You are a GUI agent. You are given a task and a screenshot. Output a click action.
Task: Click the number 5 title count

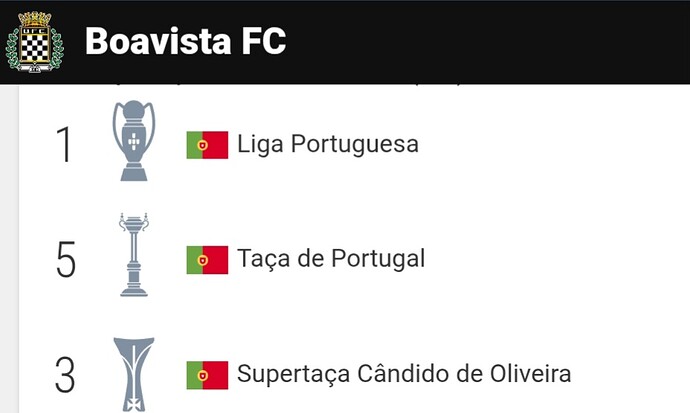pyautogui.click(x=66, y=259)
